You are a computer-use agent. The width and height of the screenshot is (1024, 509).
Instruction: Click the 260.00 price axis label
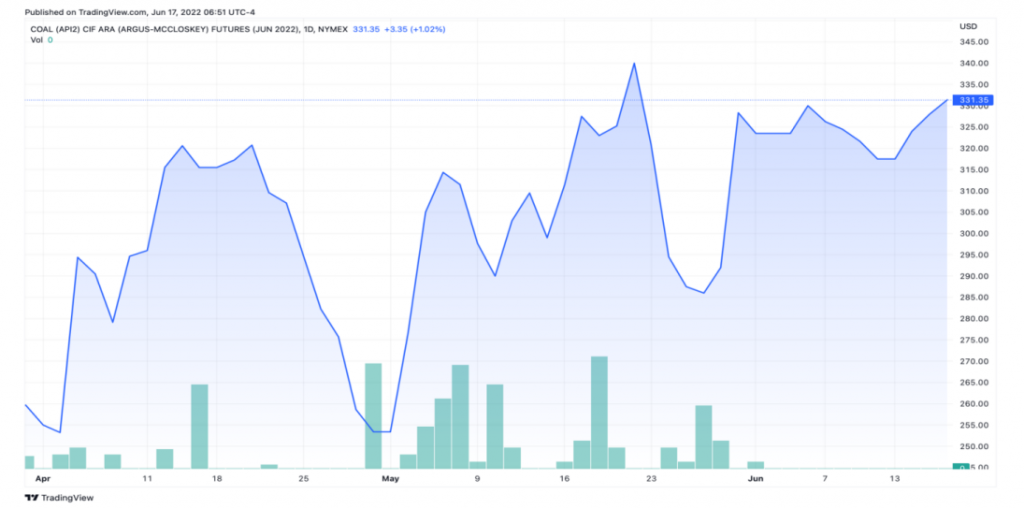(972, 404)
